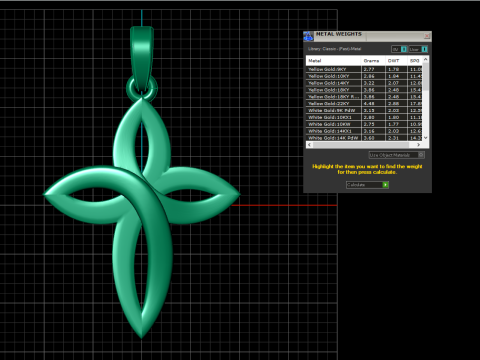Toggle Use Object Materials option
Viewport: 480px width, 360px height.
(396, 155)
